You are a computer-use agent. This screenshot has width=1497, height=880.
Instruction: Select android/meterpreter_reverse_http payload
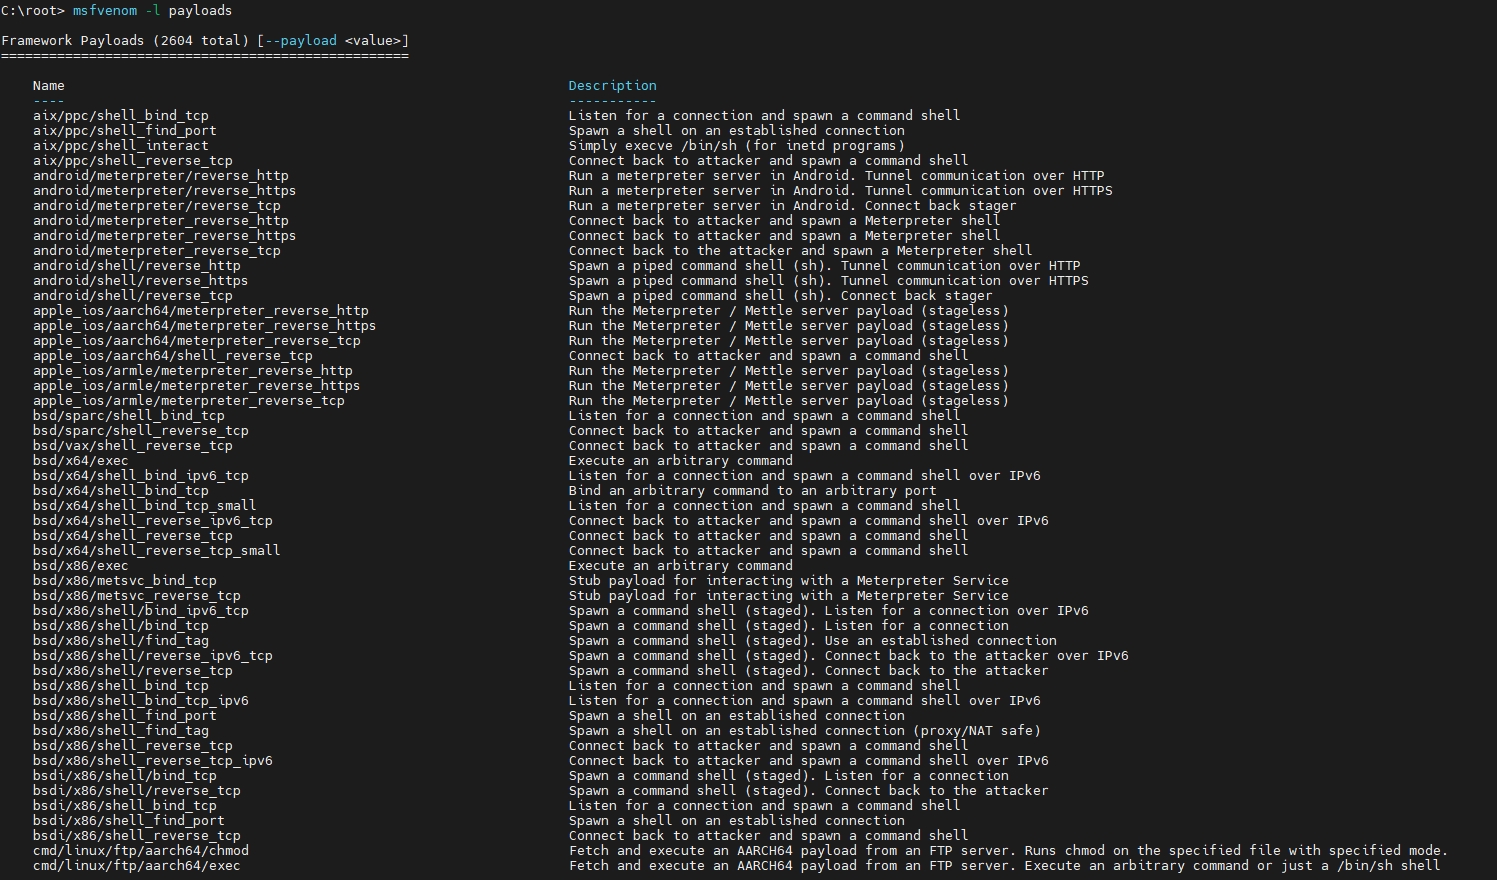coord(161,221)
